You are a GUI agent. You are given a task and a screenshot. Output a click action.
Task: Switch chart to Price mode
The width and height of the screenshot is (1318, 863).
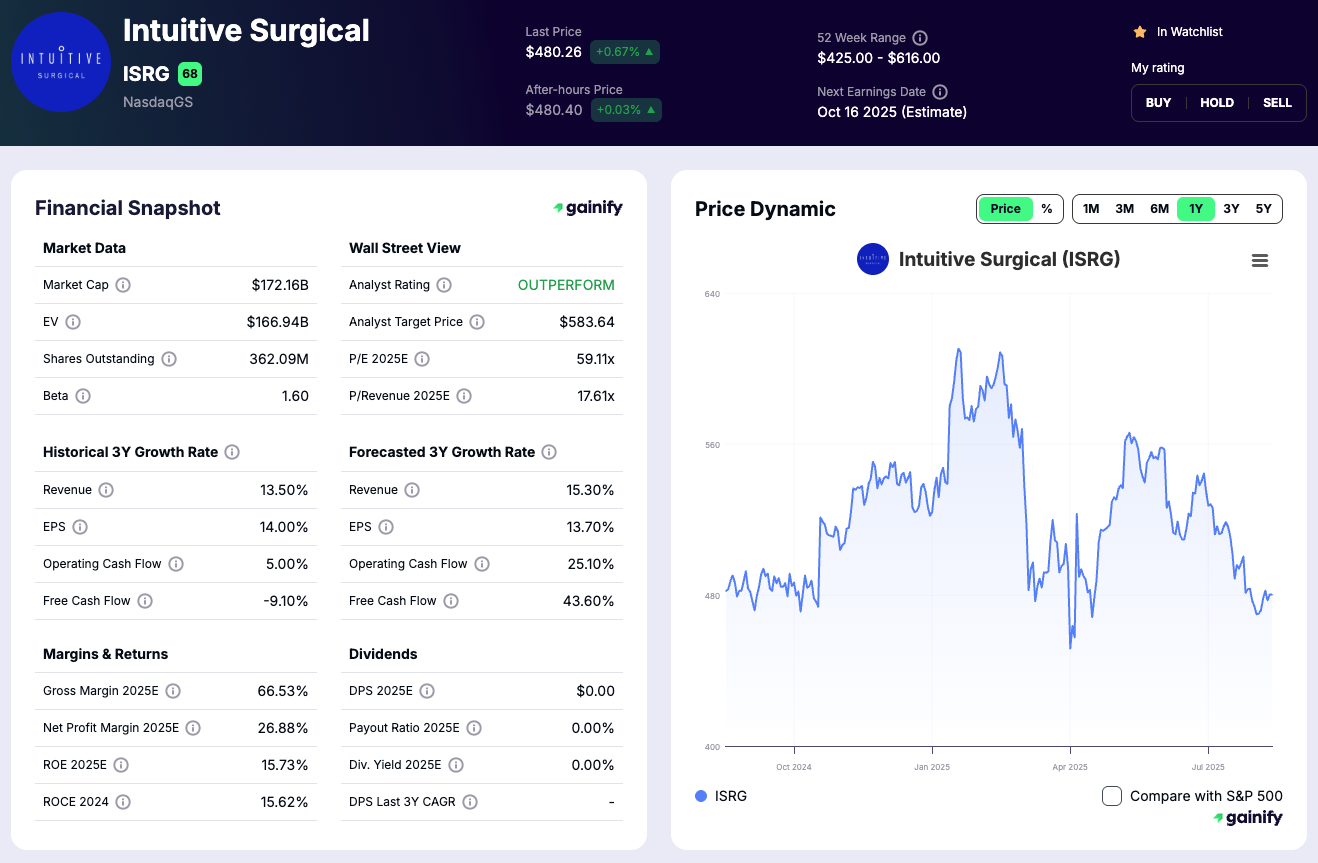coord(1006,209)
